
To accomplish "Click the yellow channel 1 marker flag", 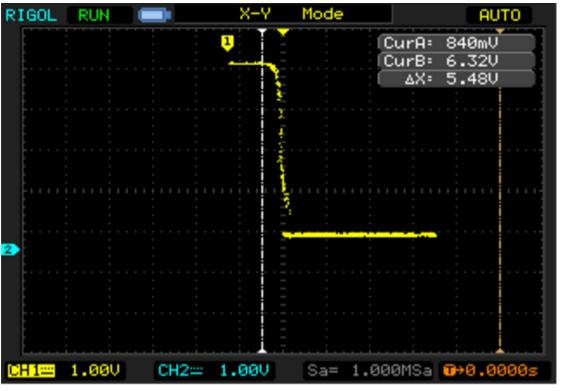I will click(x=227, y=43).
